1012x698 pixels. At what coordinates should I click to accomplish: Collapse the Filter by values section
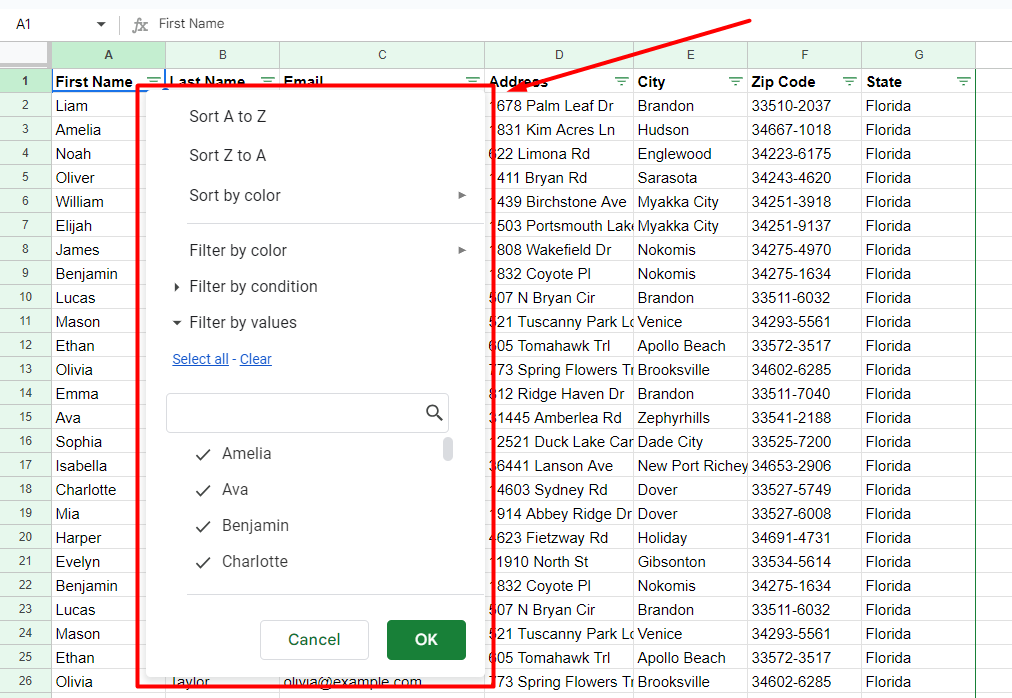pos(177,323)
